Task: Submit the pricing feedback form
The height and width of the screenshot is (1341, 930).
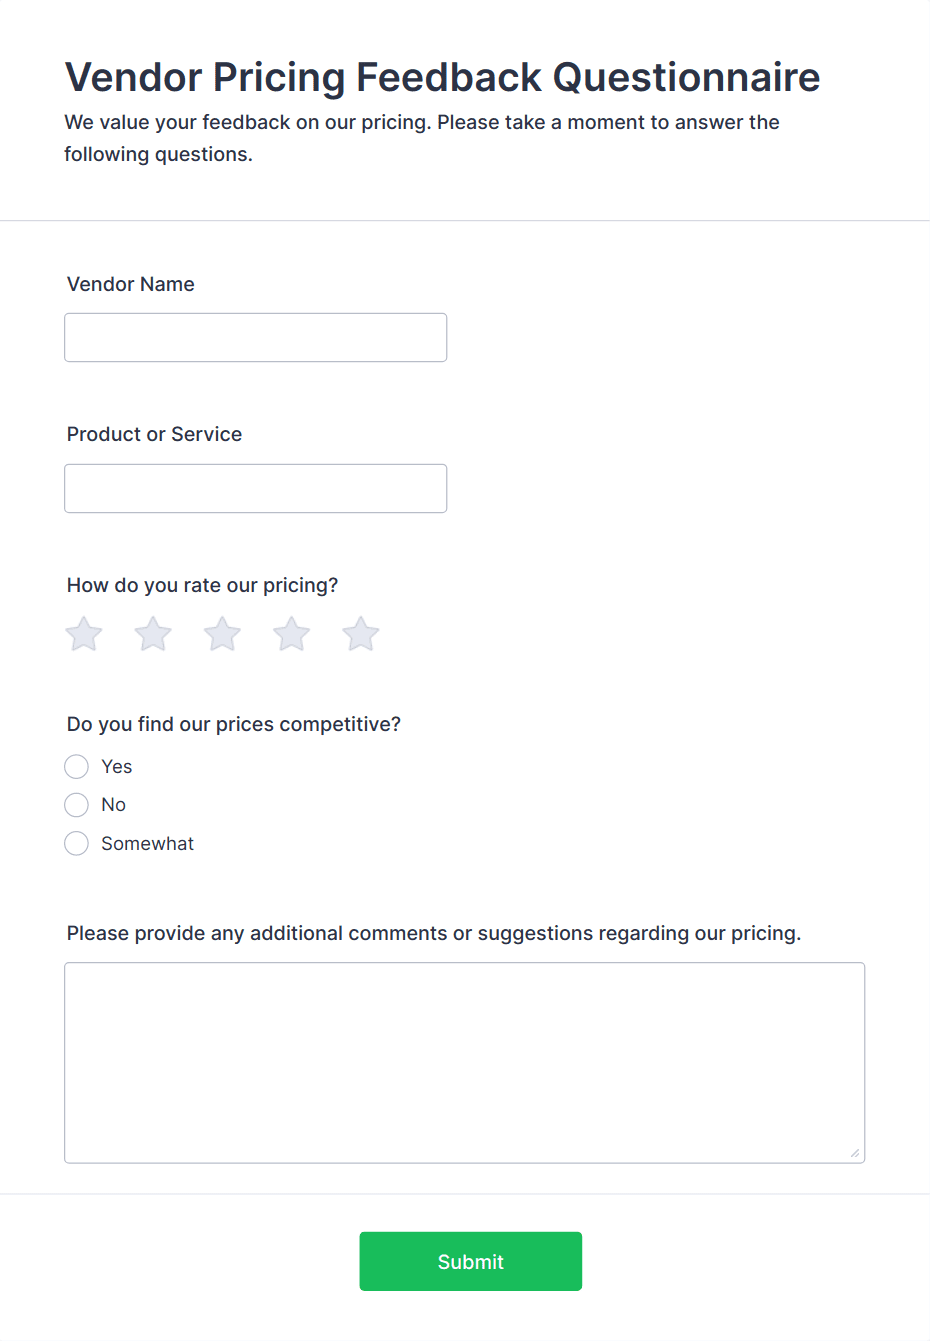Action: (471, 1262)
